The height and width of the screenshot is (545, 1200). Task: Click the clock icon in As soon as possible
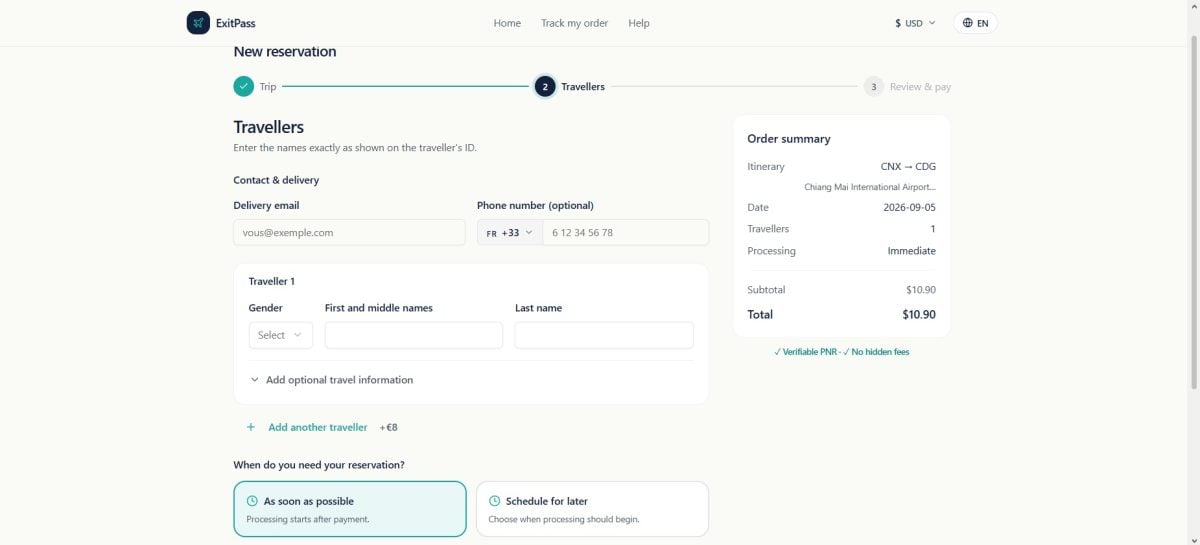pyautogui.click(x=252, y=501)
